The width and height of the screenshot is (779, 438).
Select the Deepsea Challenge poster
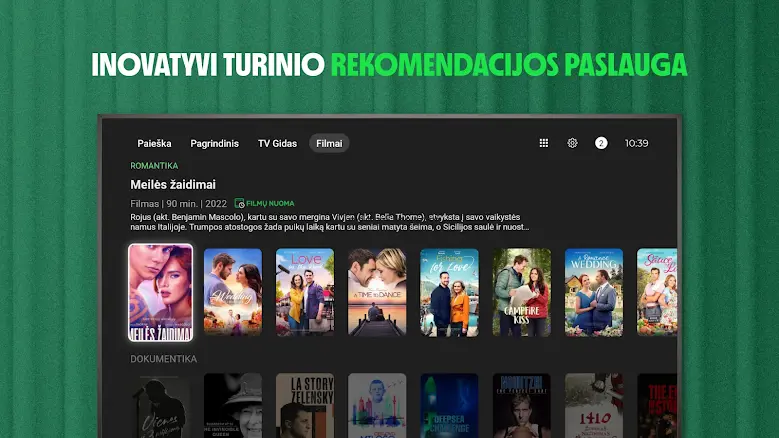click(x=450, y=406)
